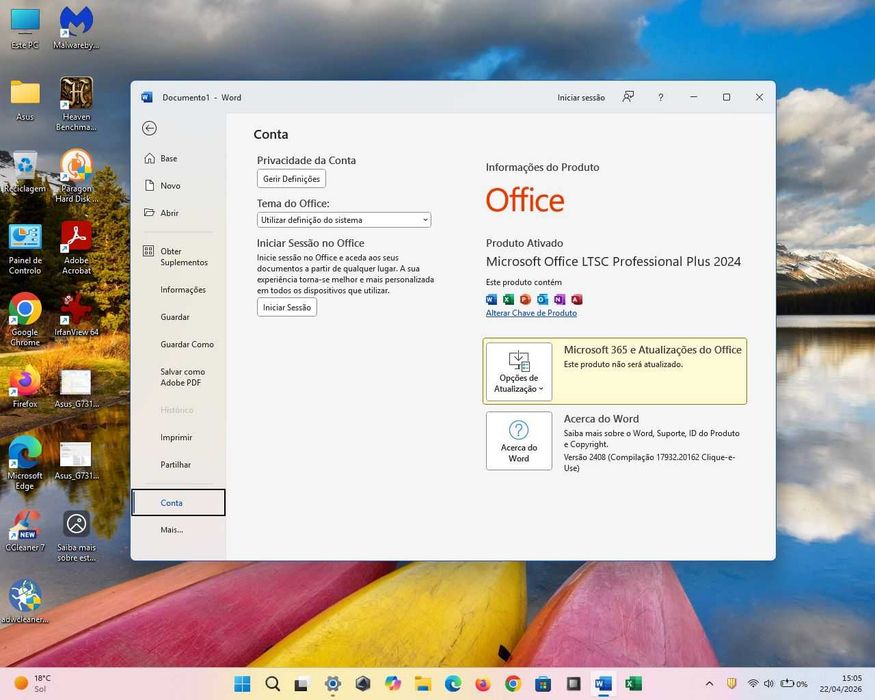875x700 pixels.
Task: Select the Reciclagem bin icon
Action: 25,172
